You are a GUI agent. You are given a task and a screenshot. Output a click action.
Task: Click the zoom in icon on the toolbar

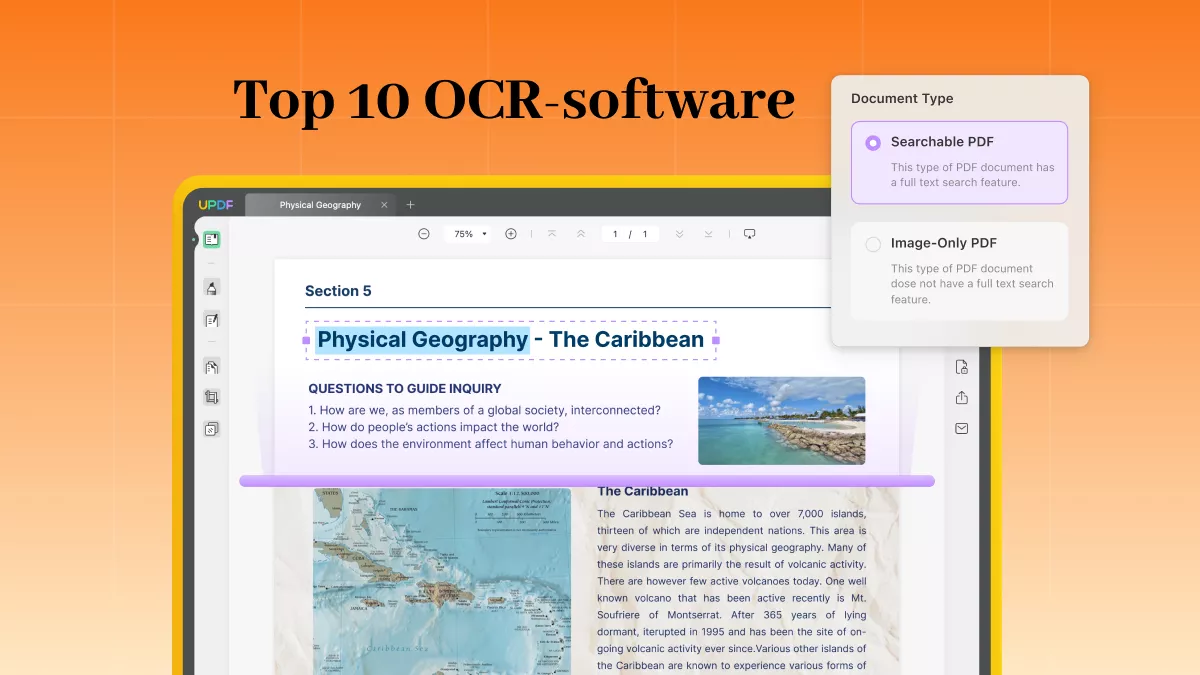(x=511, y=233)
